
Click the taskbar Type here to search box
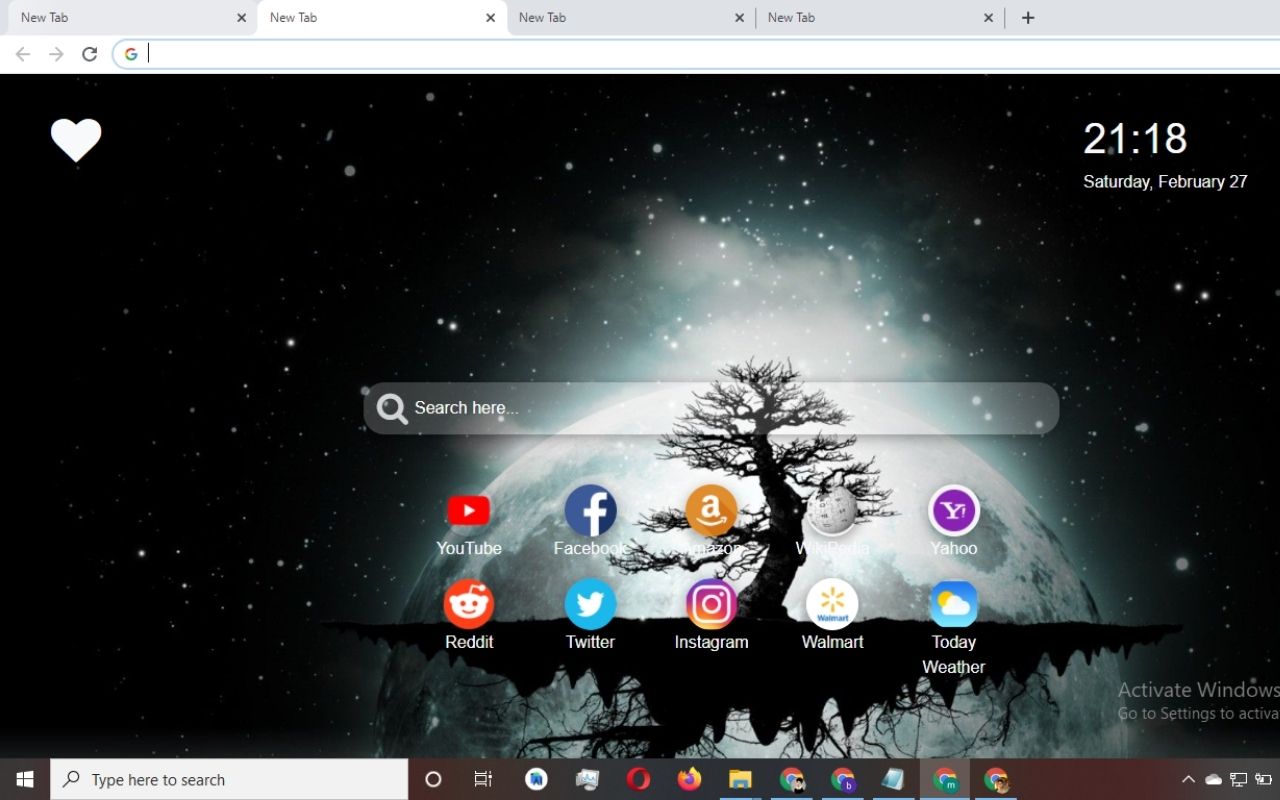pos(229,779)
